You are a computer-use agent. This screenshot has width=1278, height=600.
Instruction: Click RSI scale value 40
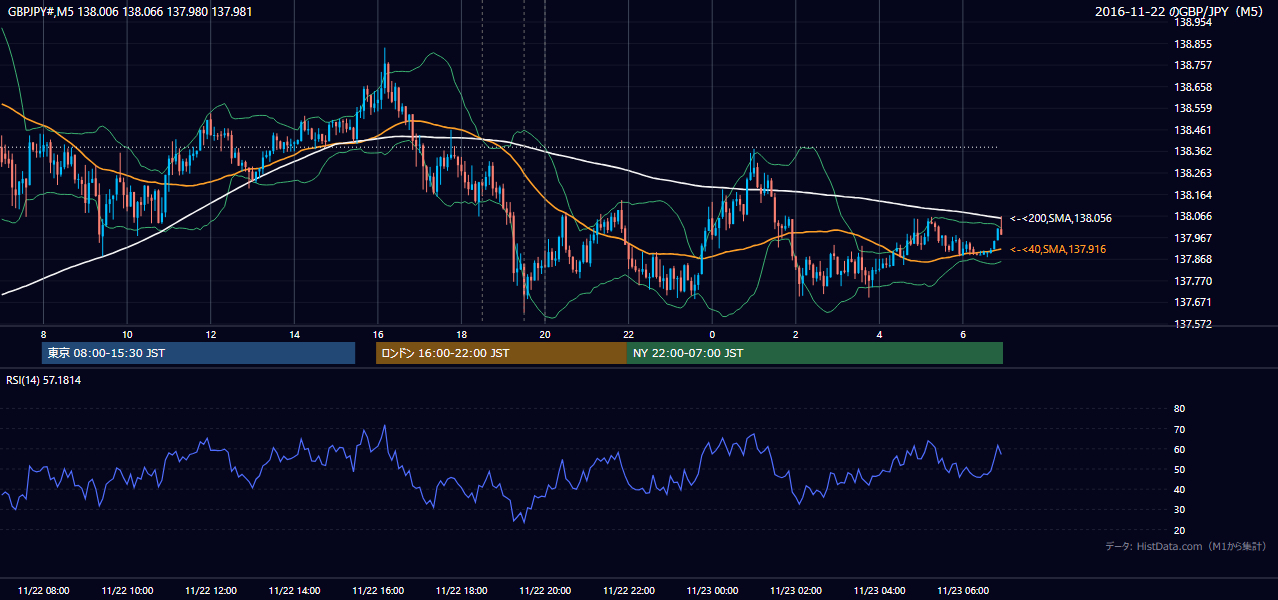(x=1179, y=489)
